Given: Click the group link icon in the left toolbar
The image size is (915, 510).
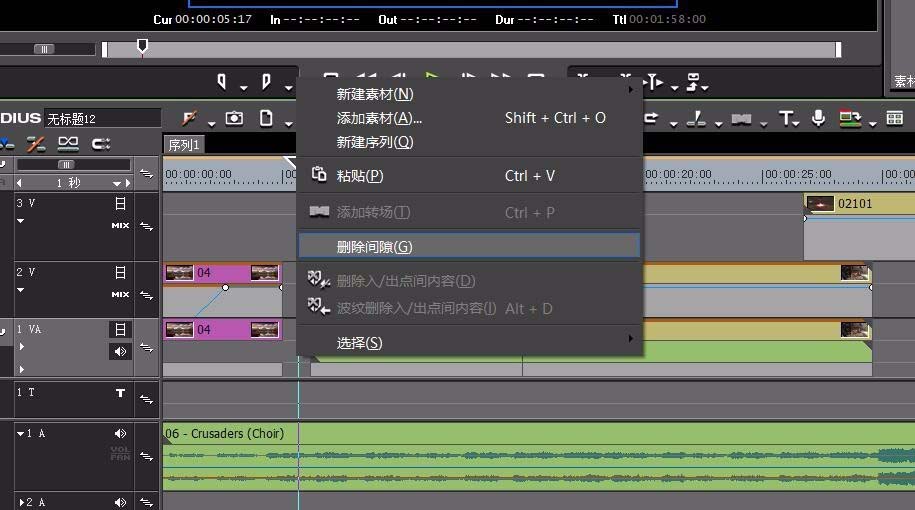Looking at the screenshot, I should pyautogui.click(x=68, y=144).
